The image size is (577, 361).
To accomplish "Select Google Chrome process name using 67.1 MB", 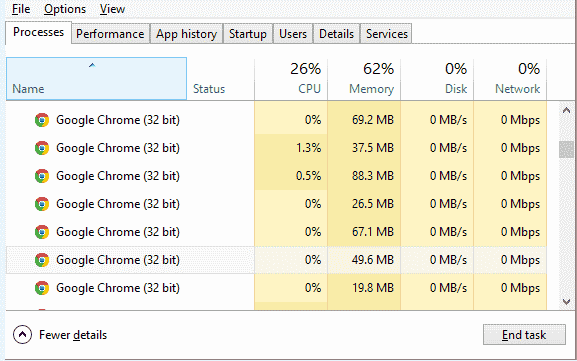I will [x=118, y=232].
